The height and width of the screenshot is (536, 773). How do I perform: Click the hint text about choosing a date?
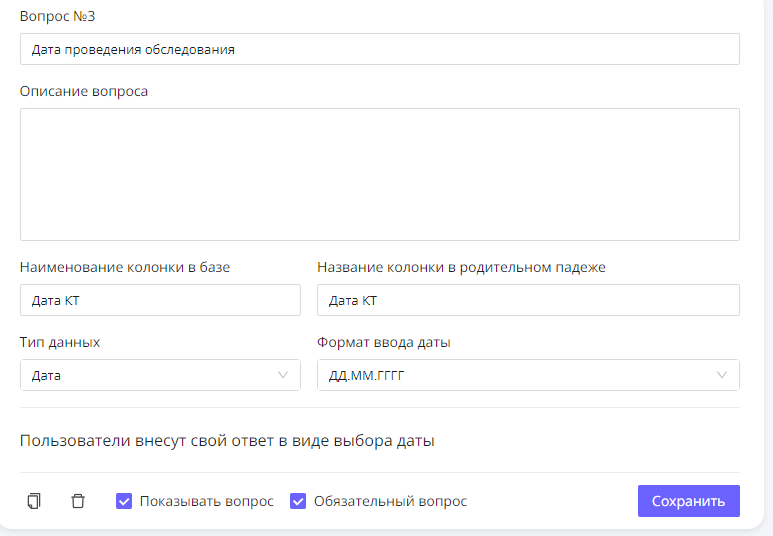pyautogui.click(x=227, y=440)
